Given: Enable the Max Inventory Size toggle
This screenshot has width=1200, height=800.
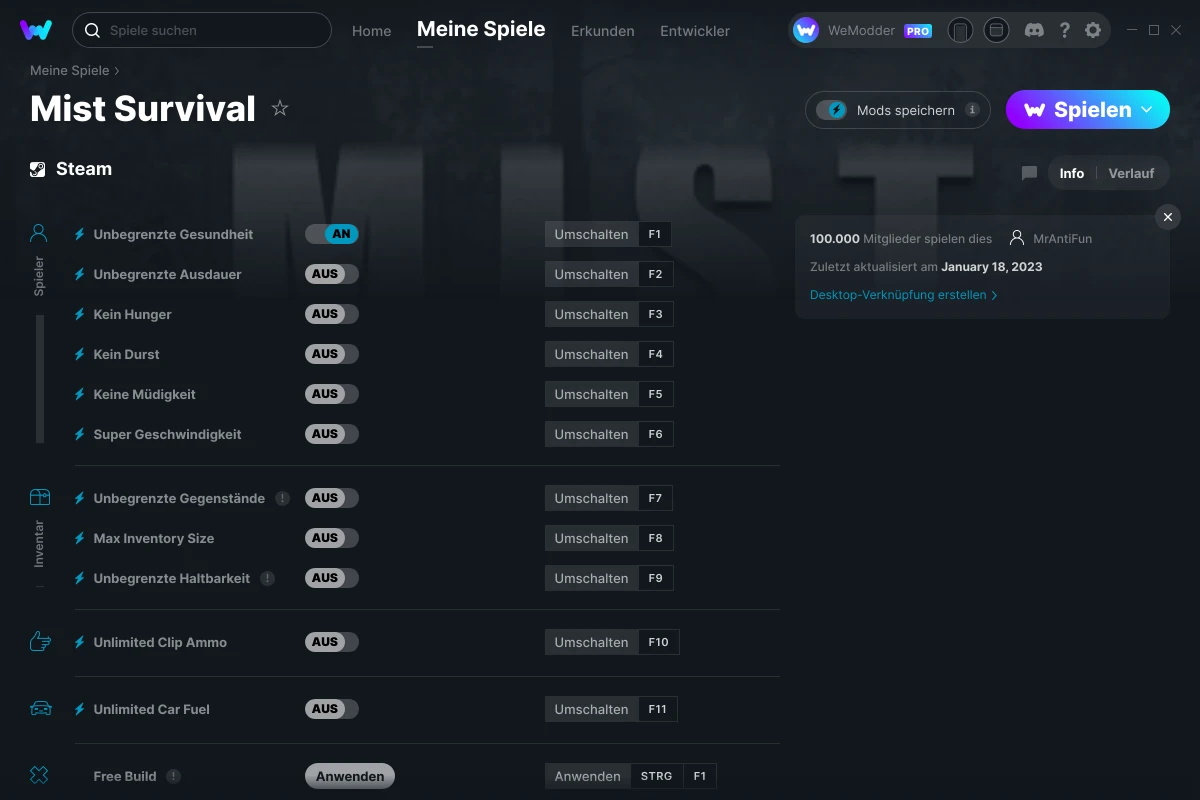Looking at the screenshot, I should pyautogui.click(x=332, y=538).
